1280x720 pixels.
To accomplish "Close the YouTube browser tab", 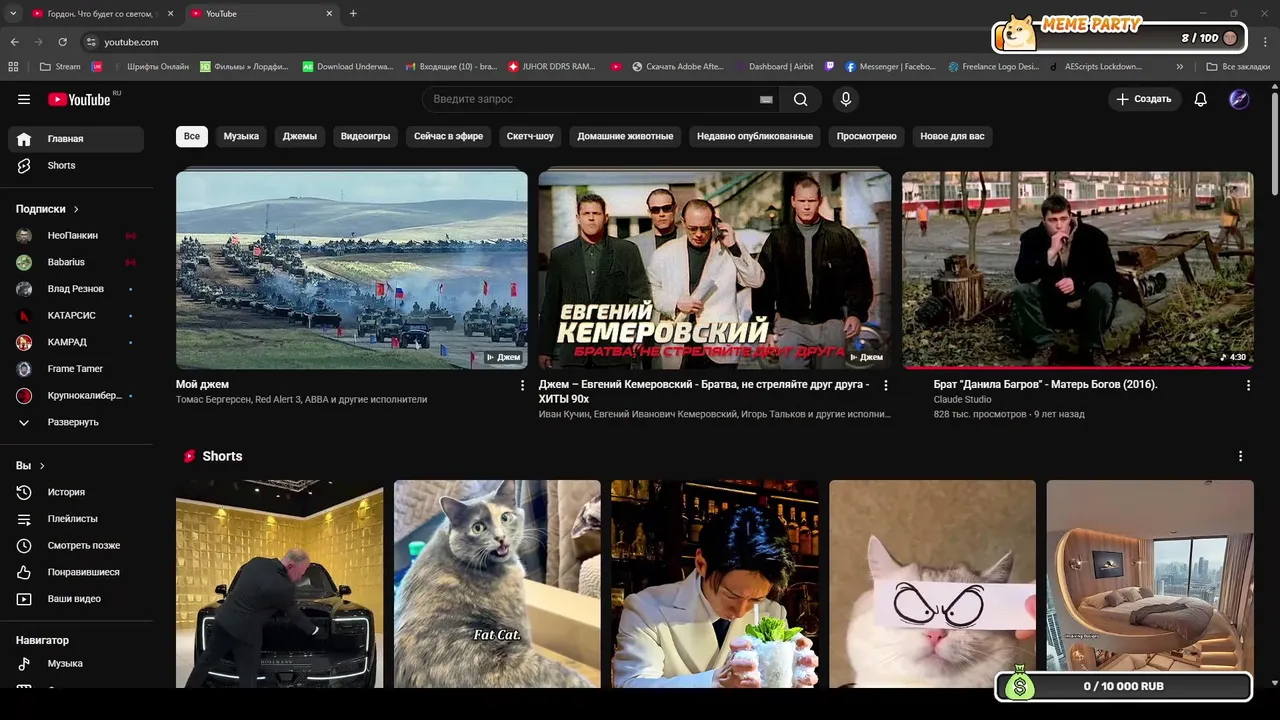I will pos(329,14).
